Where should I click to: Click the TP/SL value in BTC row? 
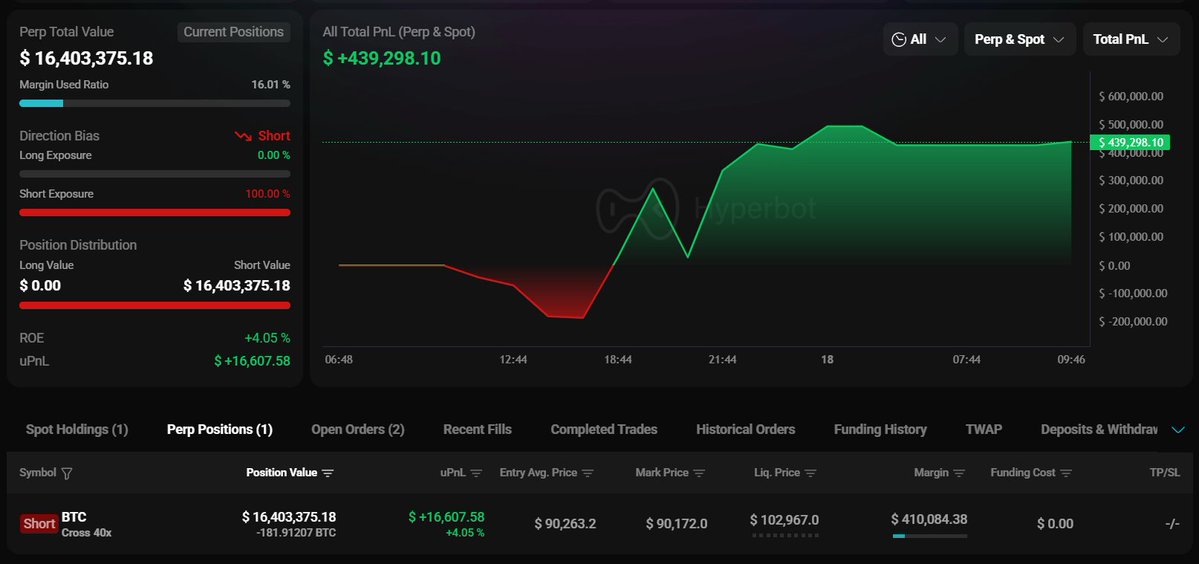(1172, 523)
